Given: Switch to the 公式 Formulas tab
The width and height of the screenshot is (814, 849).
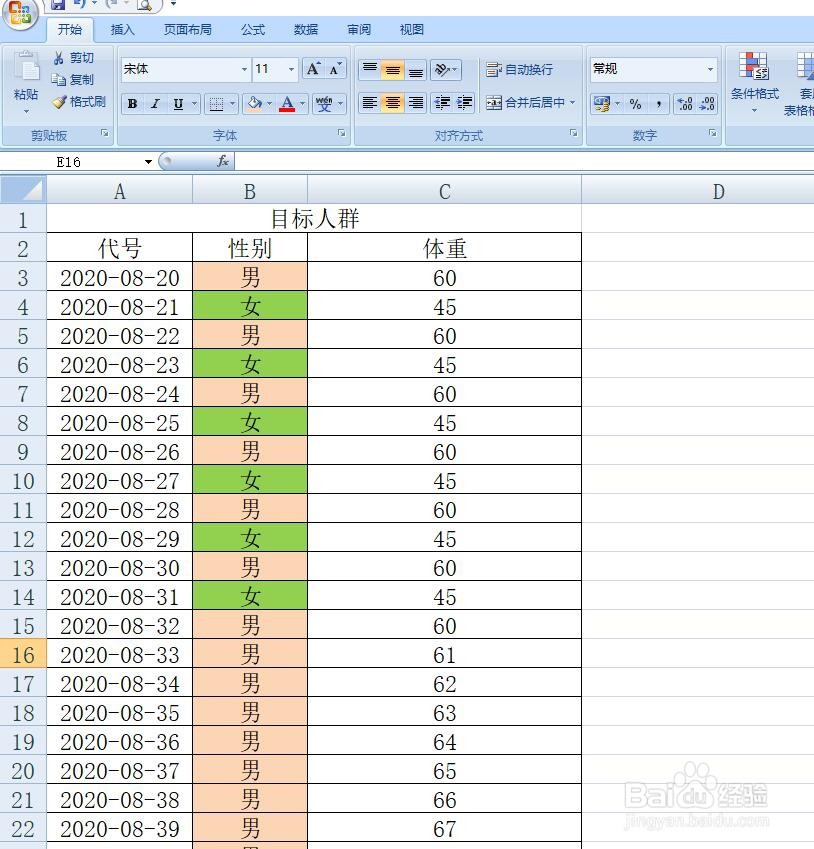Looking at the screenshot, I should pyautogui.click(x=253, y=29).
